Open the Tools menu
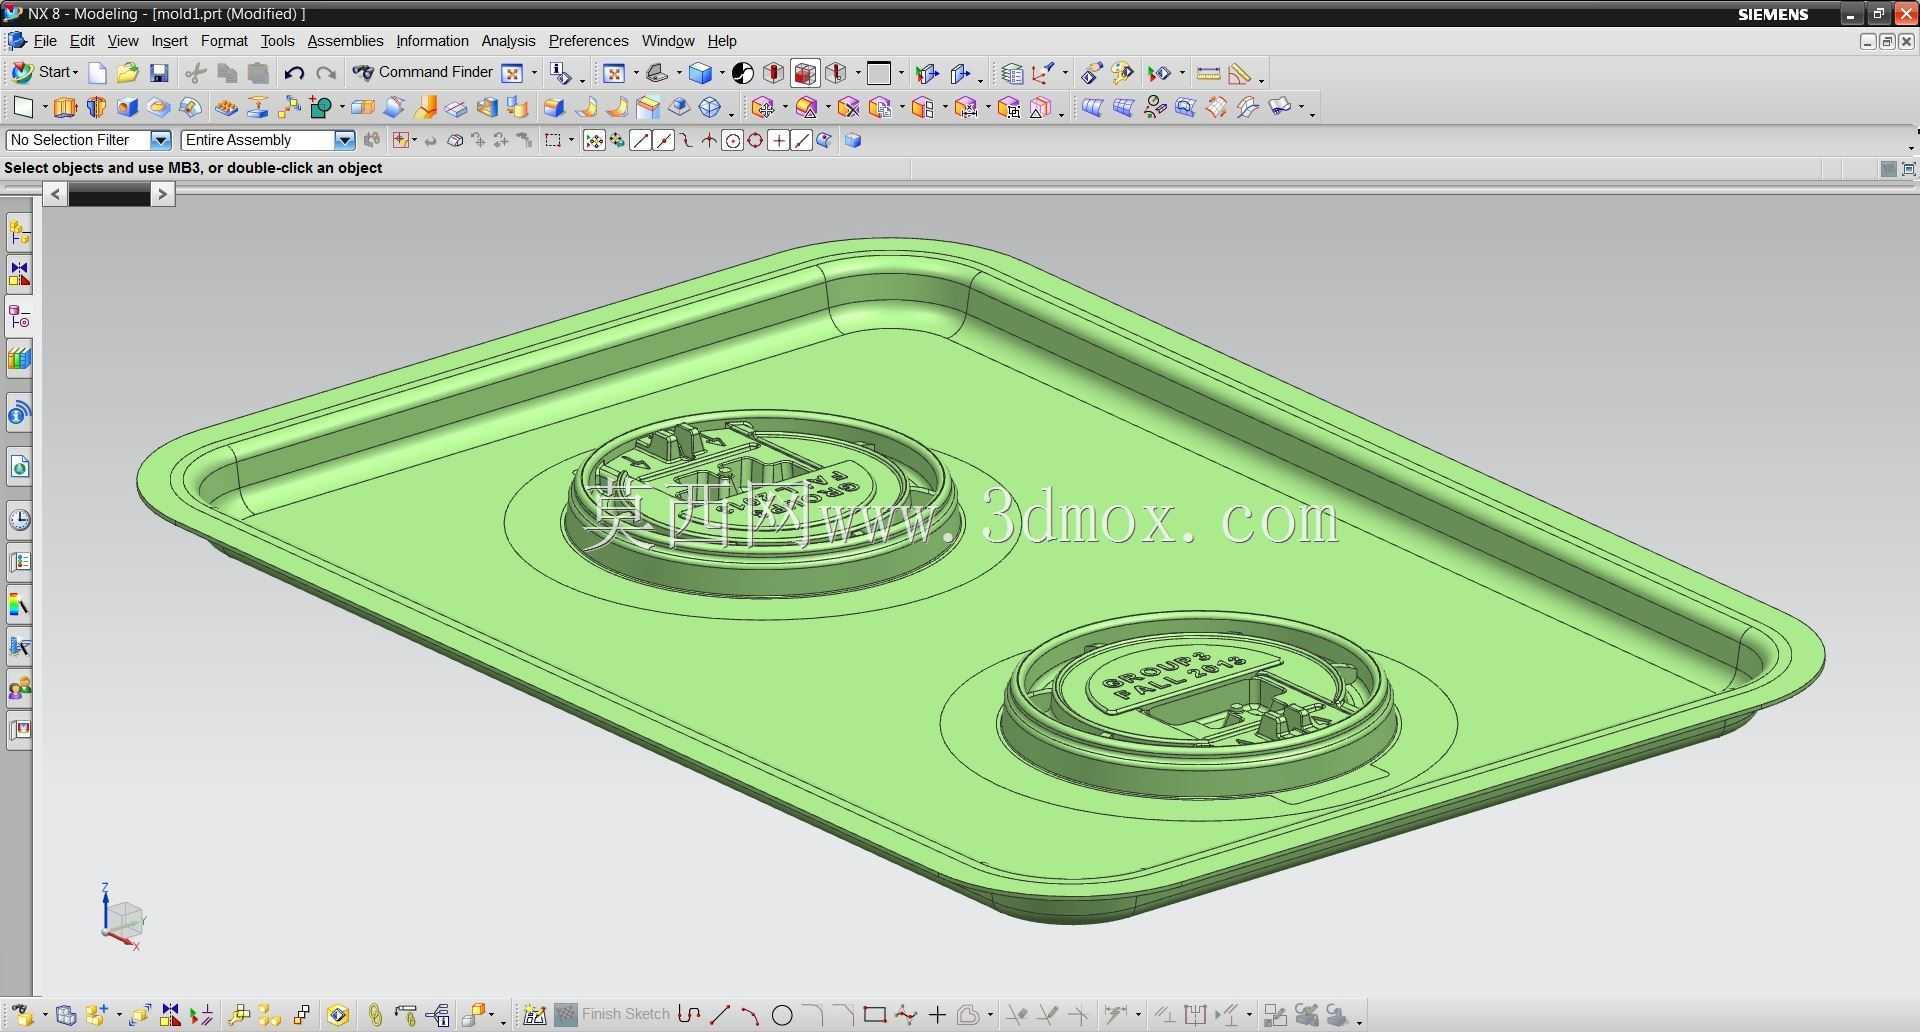The width and height of the screenshot is (1920, 1032). coord(277,41)
